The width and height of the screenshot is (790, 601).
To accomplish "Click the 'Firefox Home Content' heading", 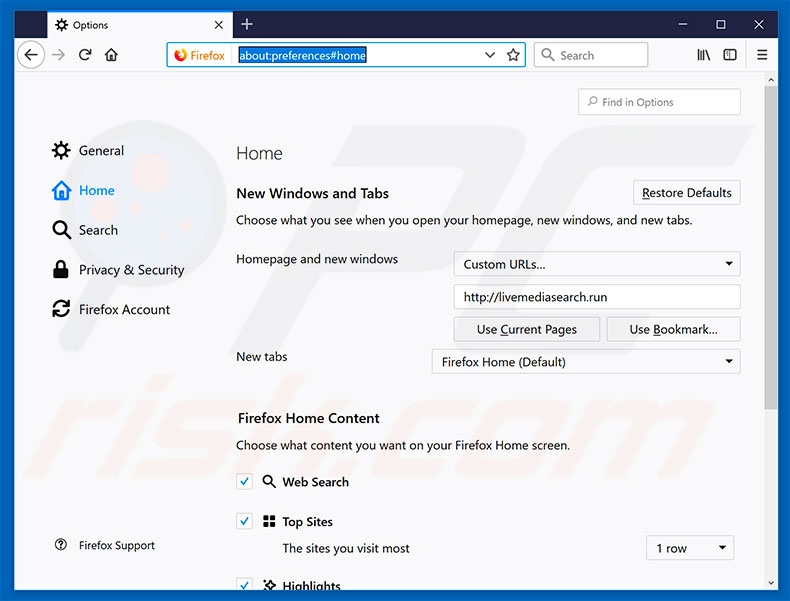I will 309,418.
